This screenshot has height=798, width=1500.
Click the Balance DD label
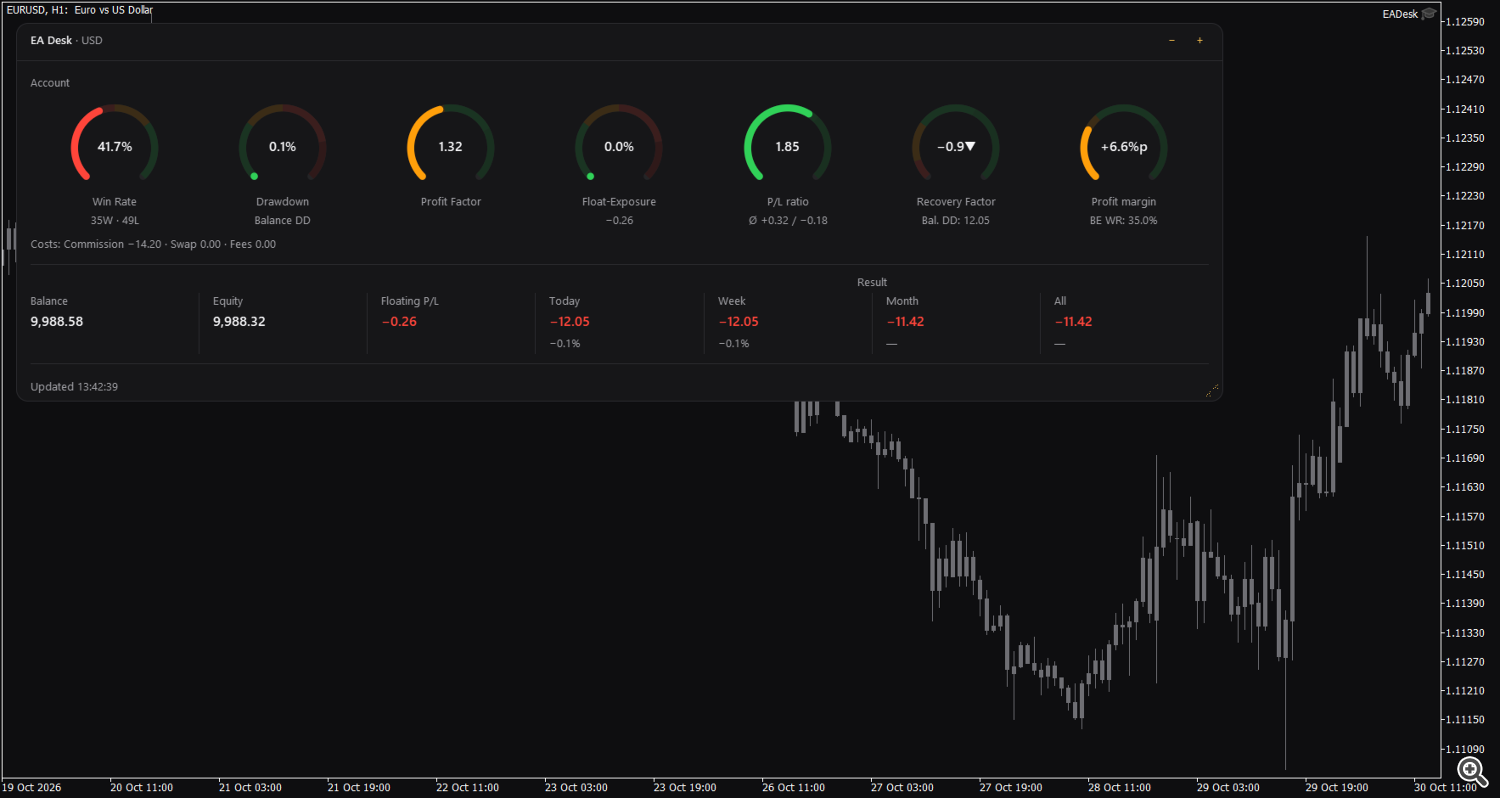click(283, 220)
